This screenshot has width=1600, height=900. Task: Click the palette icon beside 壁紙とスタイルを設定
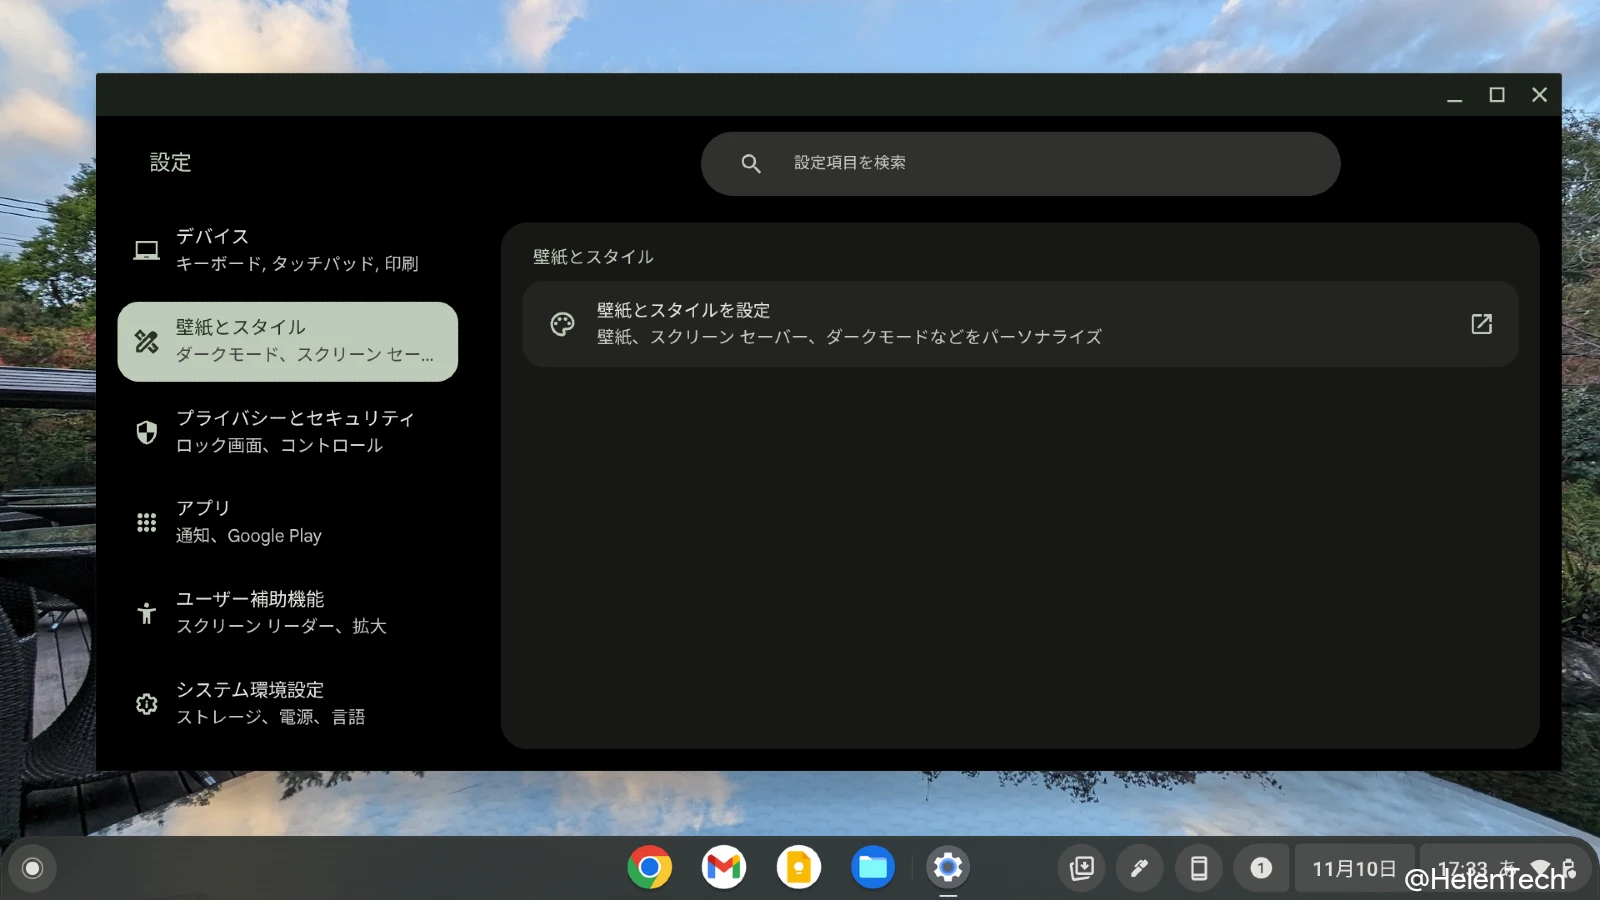[x=562, y=323]
